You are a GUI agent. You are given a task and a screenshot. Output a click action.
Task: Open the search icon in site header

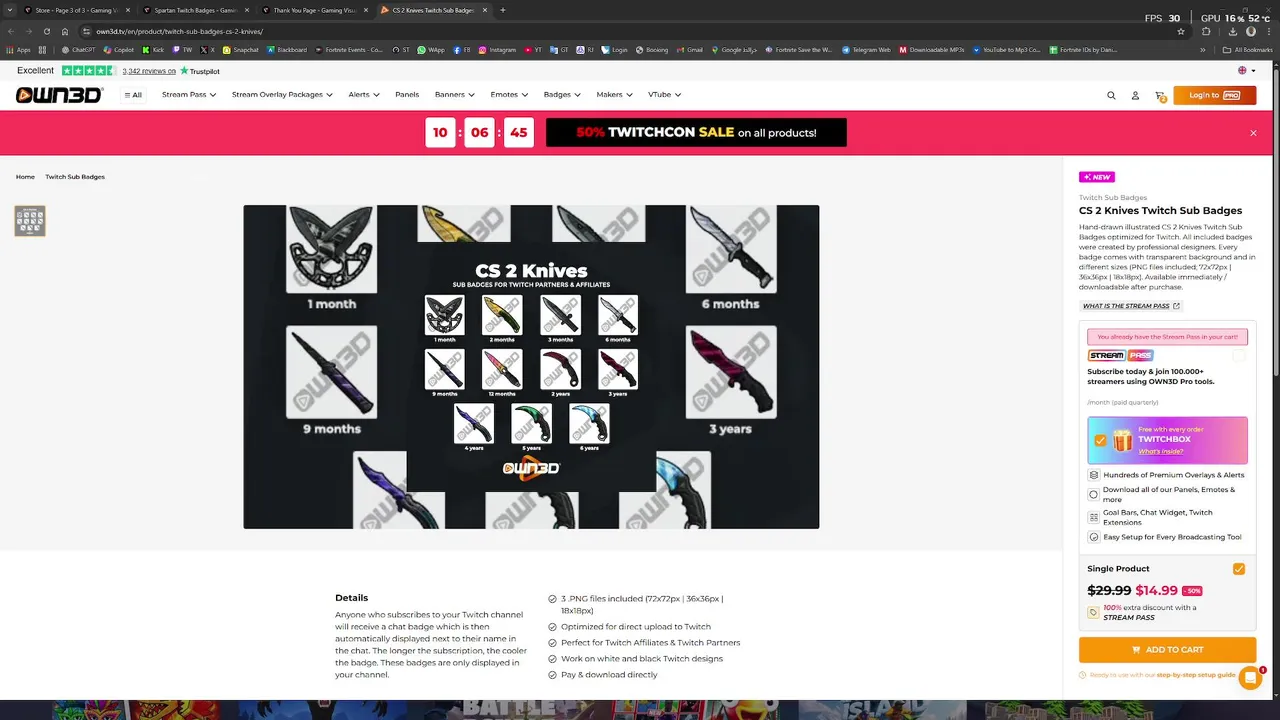(x=1111, y=95)
